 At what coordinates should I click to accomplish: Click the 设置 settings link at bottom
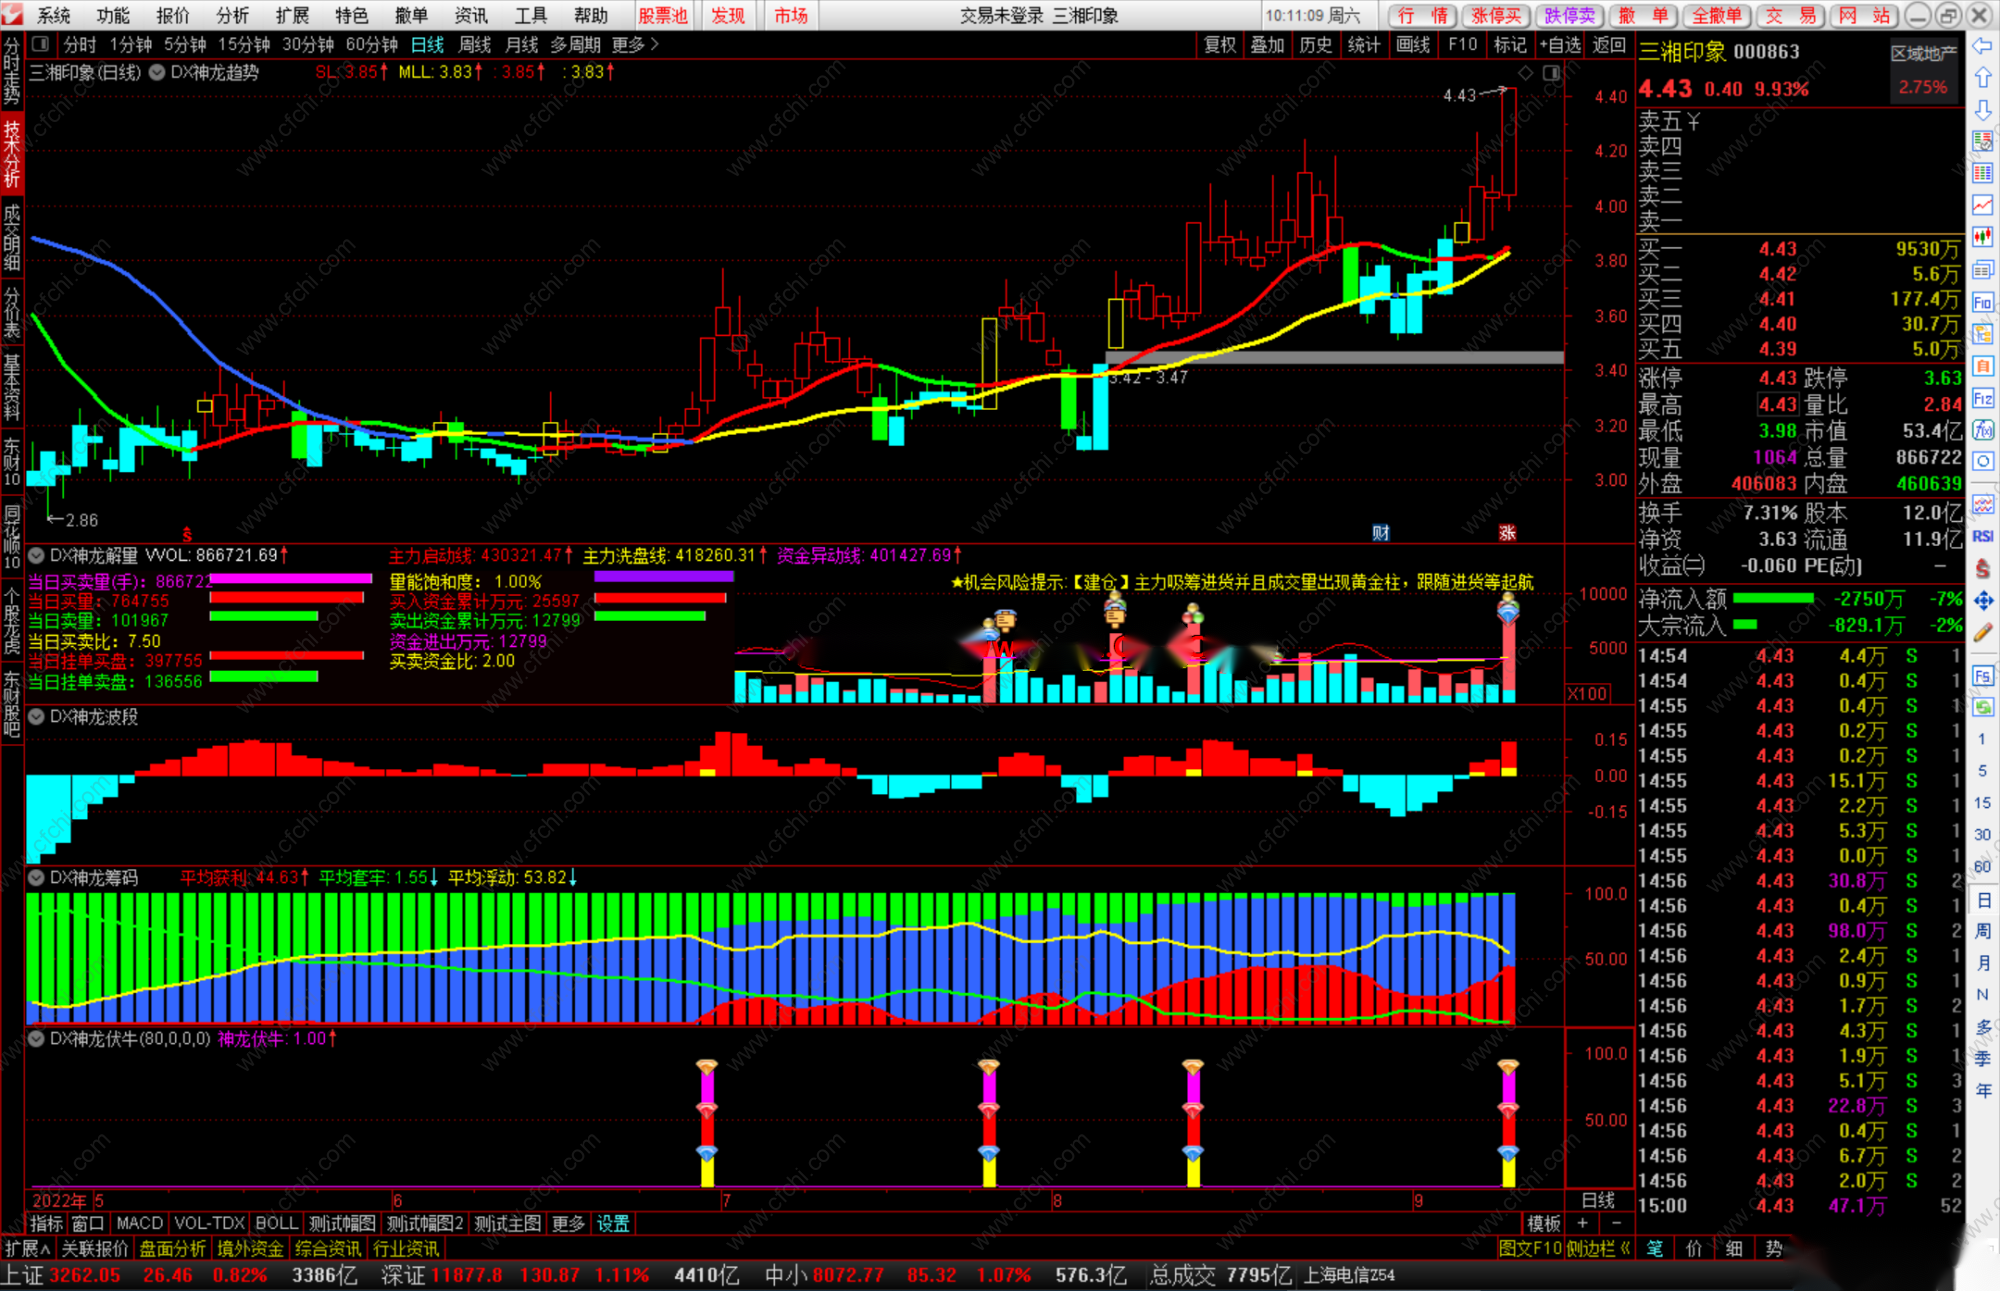point(613,1223)
